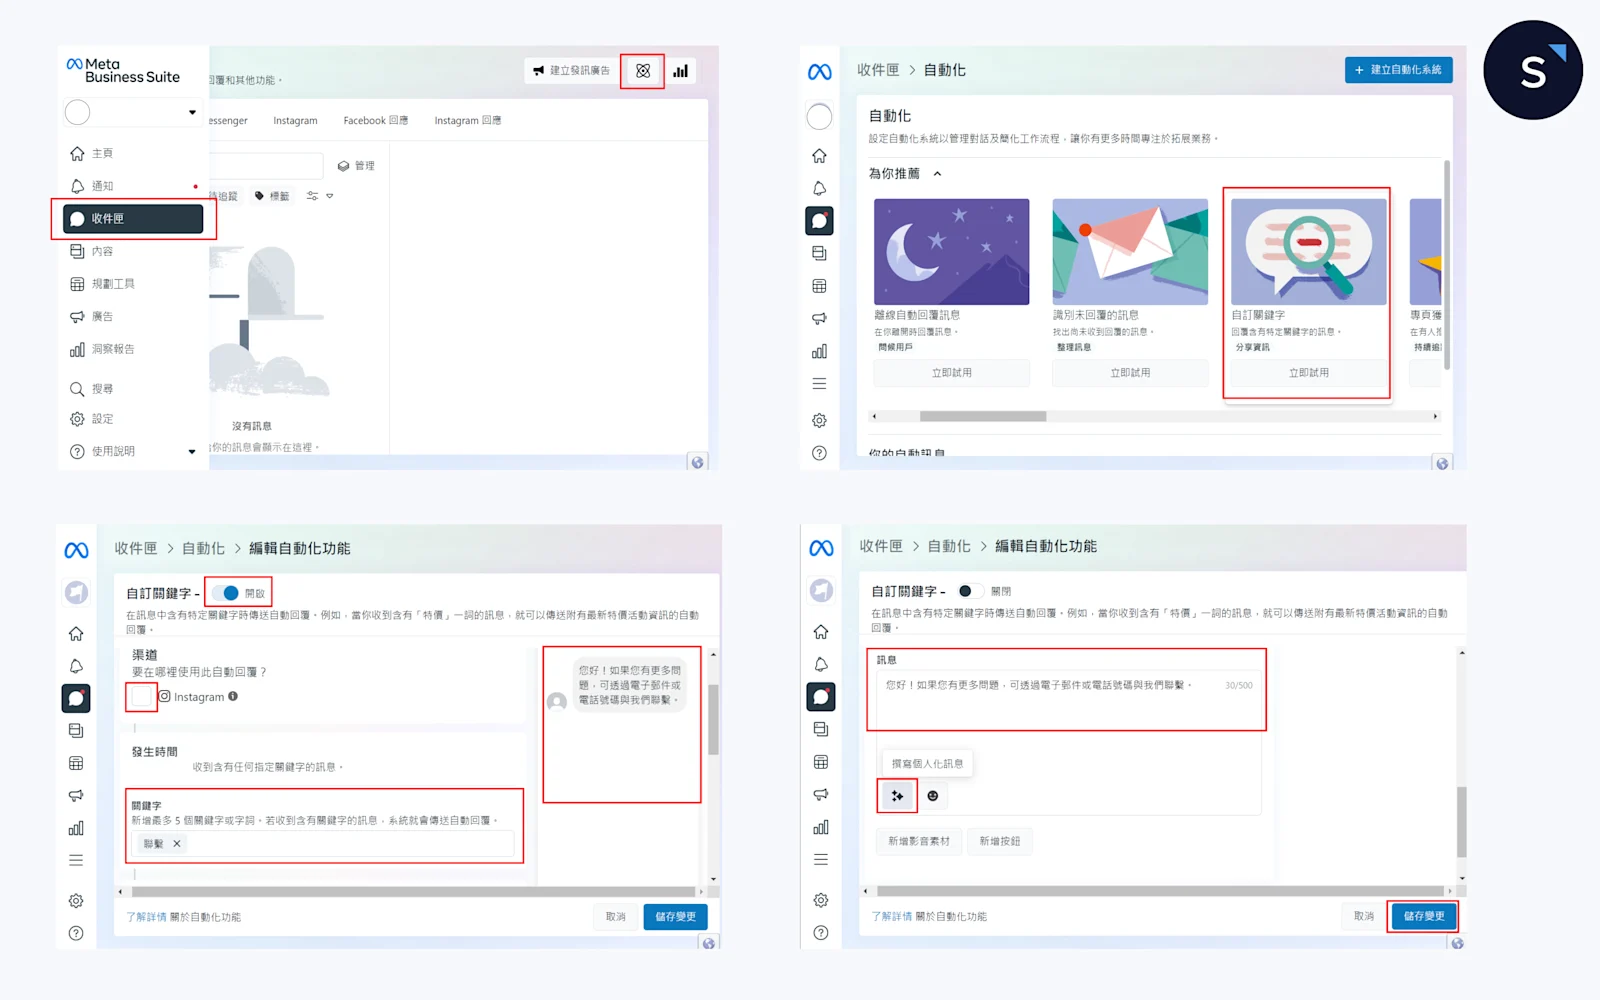The height and width of the screenshot is (1000, 1600).
Task: Open insights via the bar chart icon
Action: pyautogui.click(x=681, y=71)
